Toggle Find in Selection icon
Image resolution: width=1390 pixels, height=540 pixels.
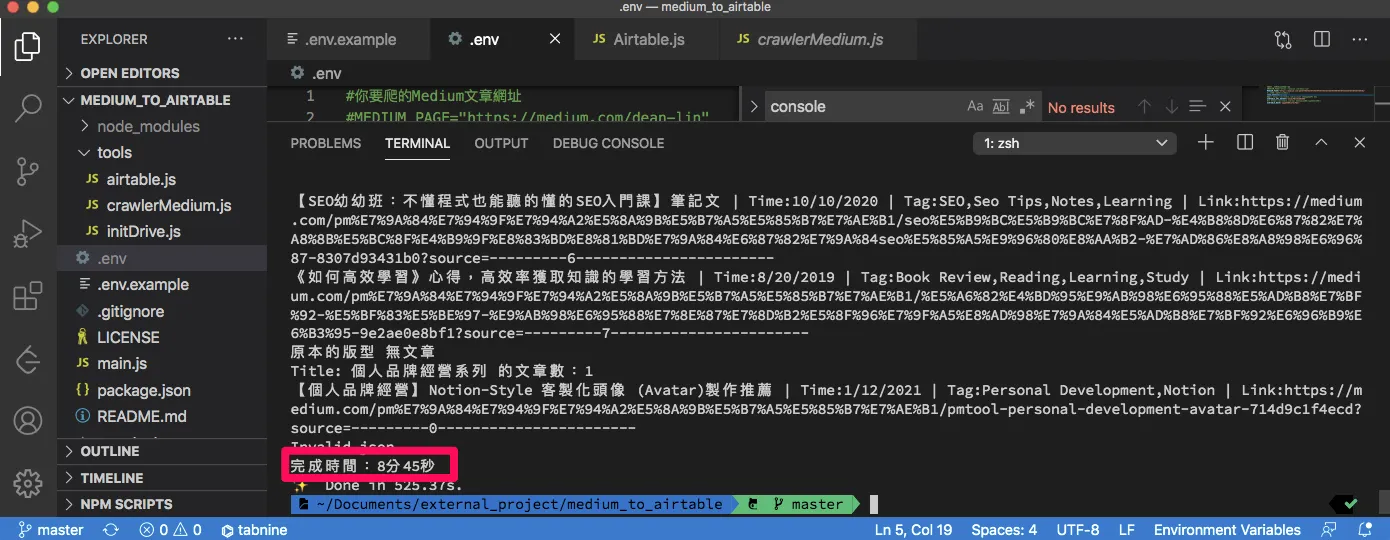pos(1197,106)
